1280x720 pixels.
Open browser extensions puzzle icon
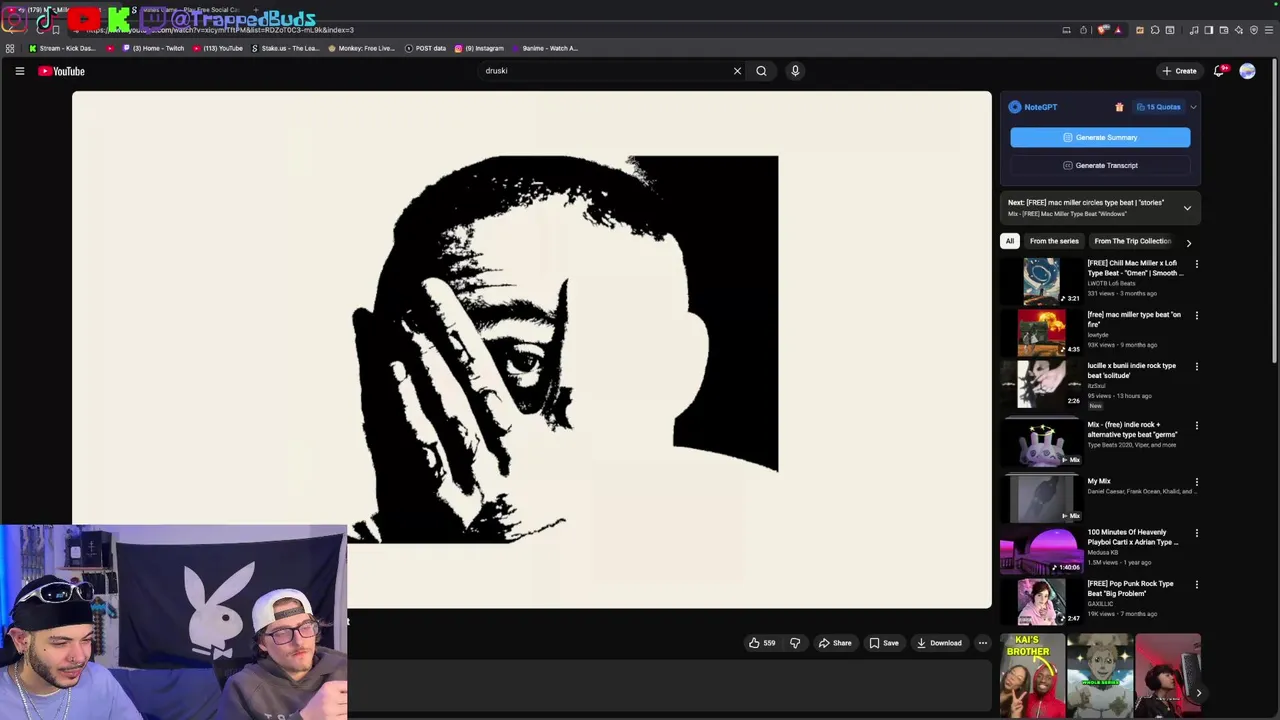tap(1154, 30)
